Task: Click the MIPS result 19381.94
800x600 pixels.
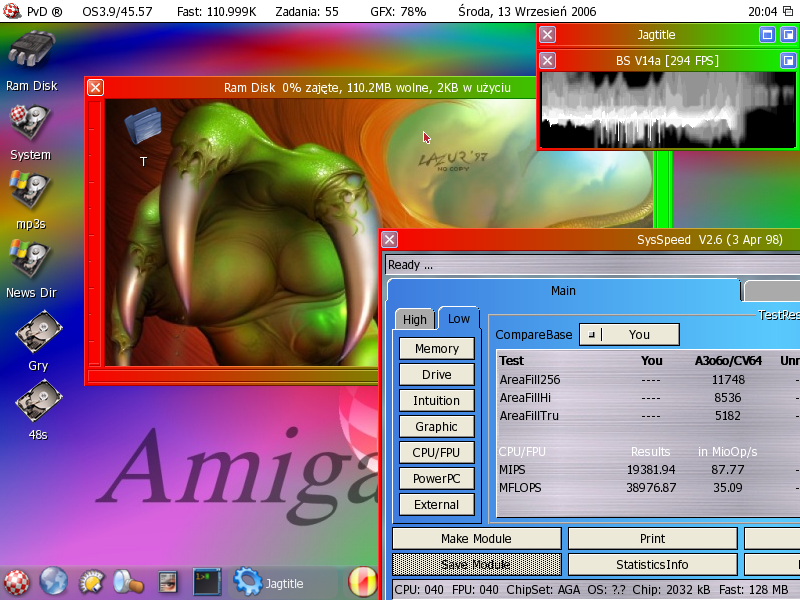Action: click(651, 469)
